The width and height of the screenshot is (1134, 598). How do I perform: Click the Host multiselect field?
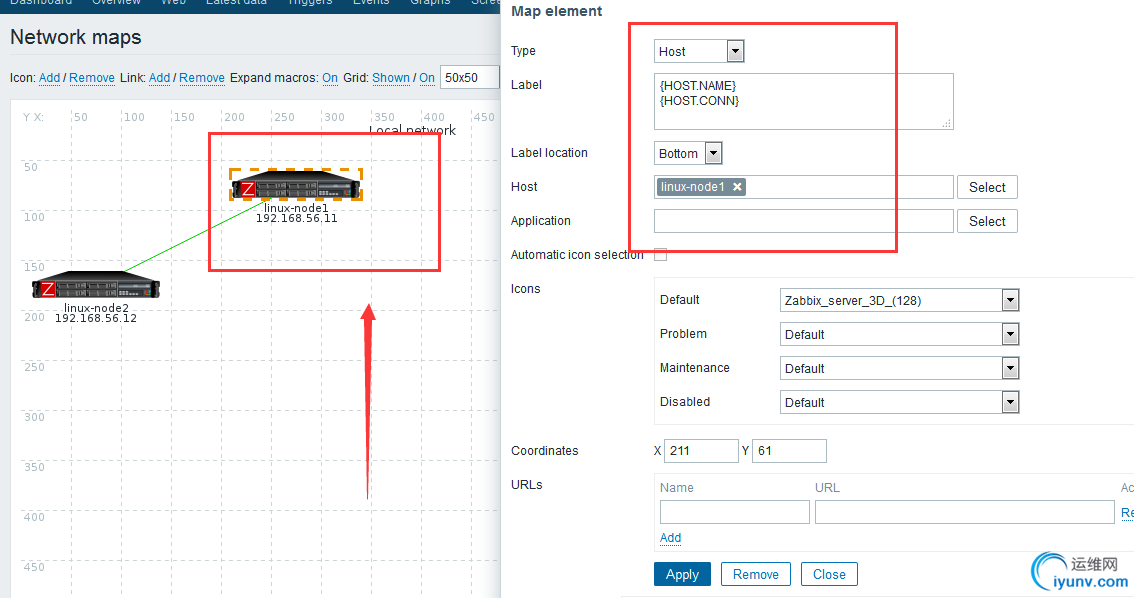pyautogui.click(x=803, y=187)
